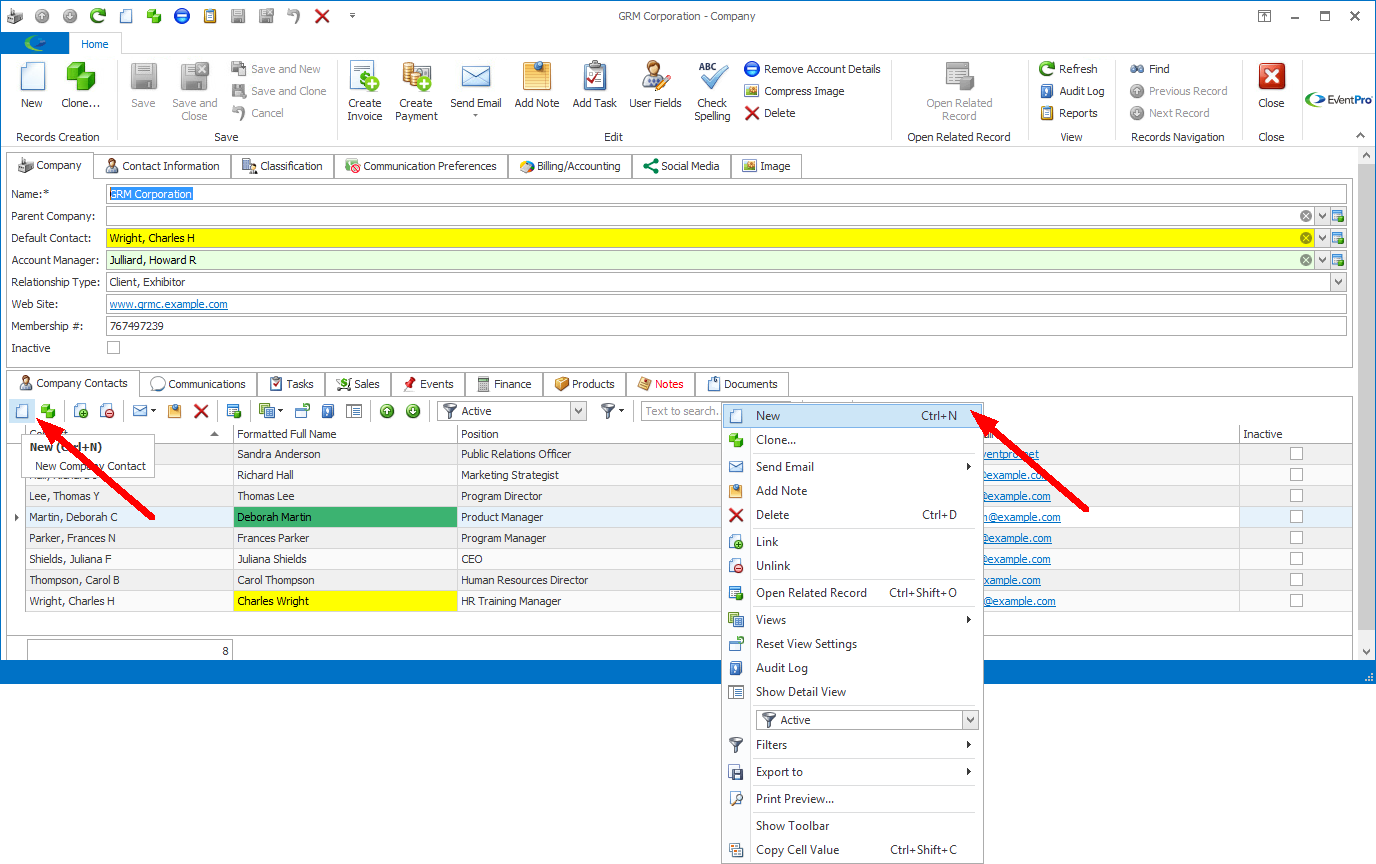Click the Clone icon in the ribbon
This screenshot has width=1376, height=864.
click(80, 78)
